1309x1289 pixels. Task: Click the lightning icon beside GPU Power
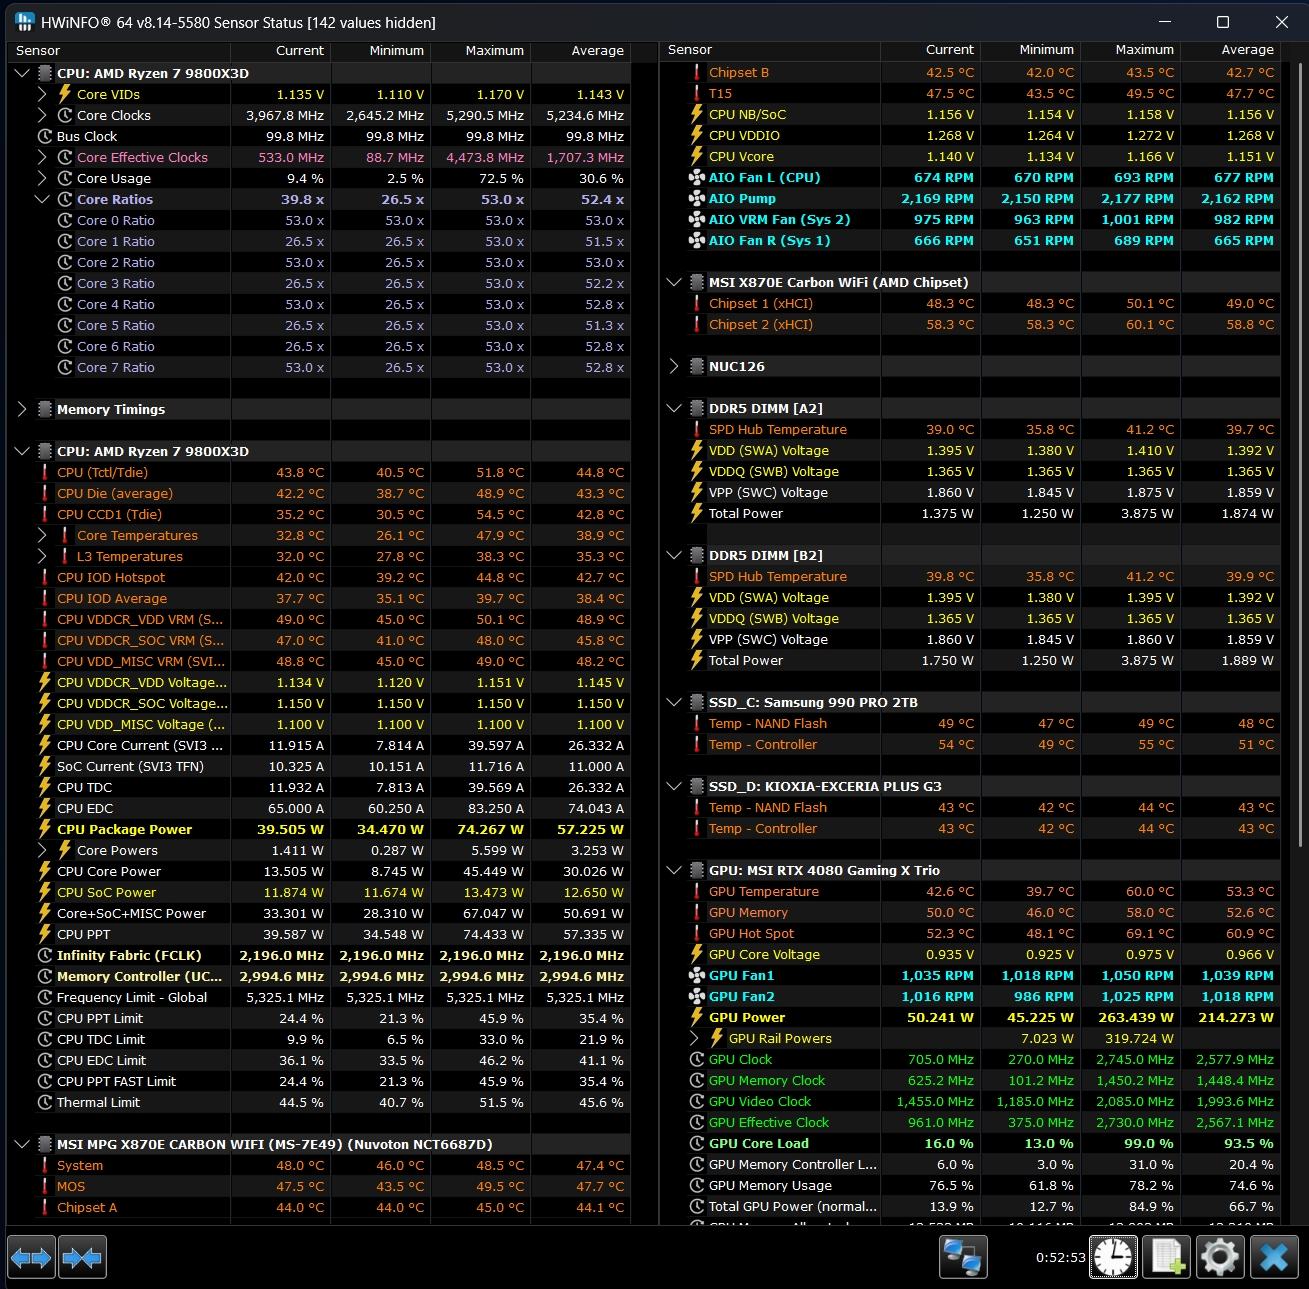(x=697, y=1017)
